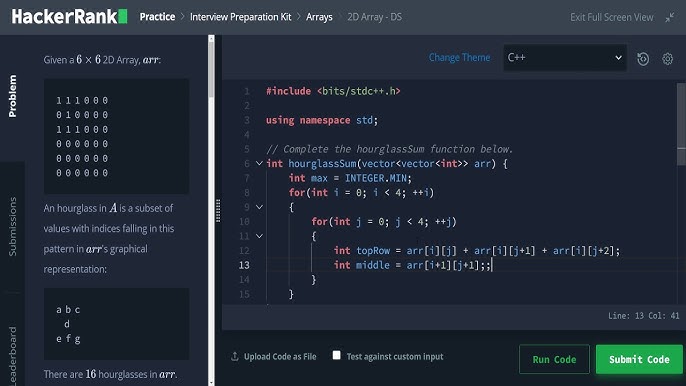Collapse the code block at line 9
This screenshot has height=386, width=686.
tap(259, 207)
